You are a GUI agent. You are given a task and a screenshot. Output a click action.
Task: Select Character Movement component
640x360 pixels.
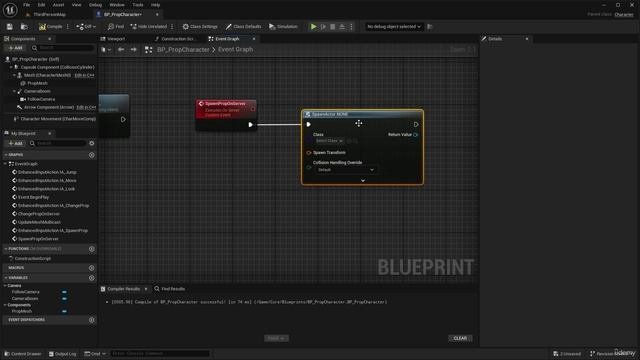click(x=58, y=119)
